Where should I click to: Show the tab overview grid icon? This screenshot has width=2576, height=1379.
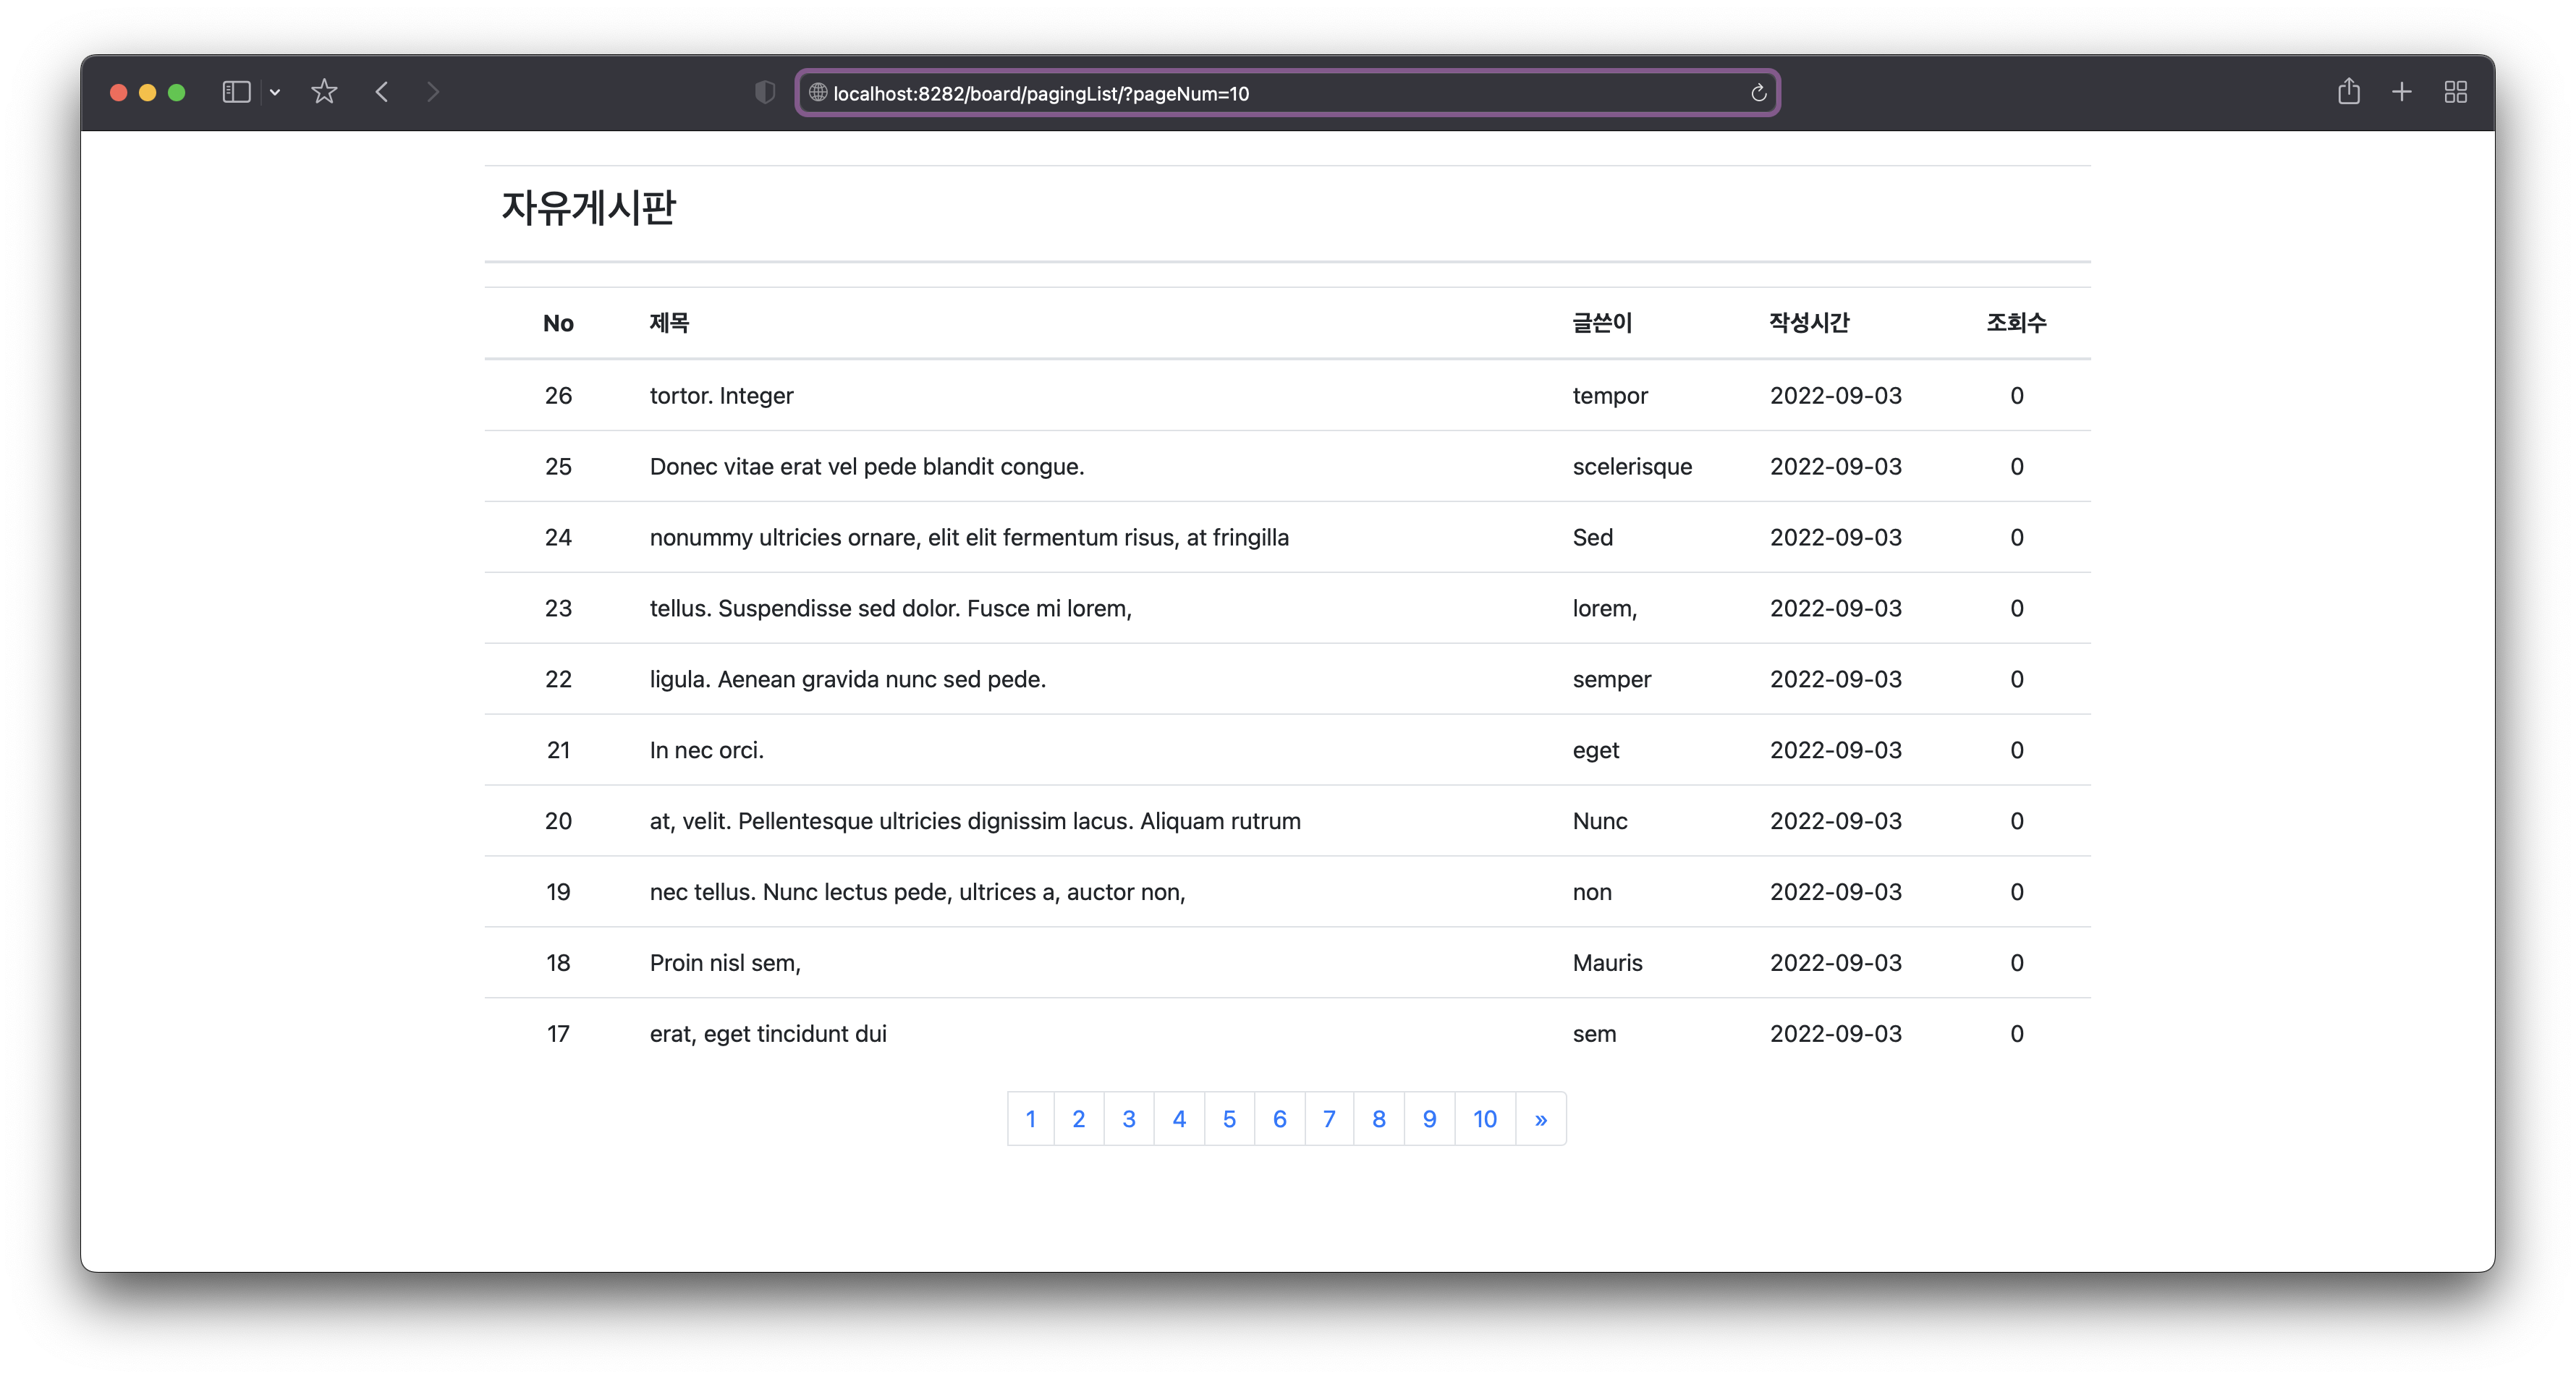pos(2456,92)
